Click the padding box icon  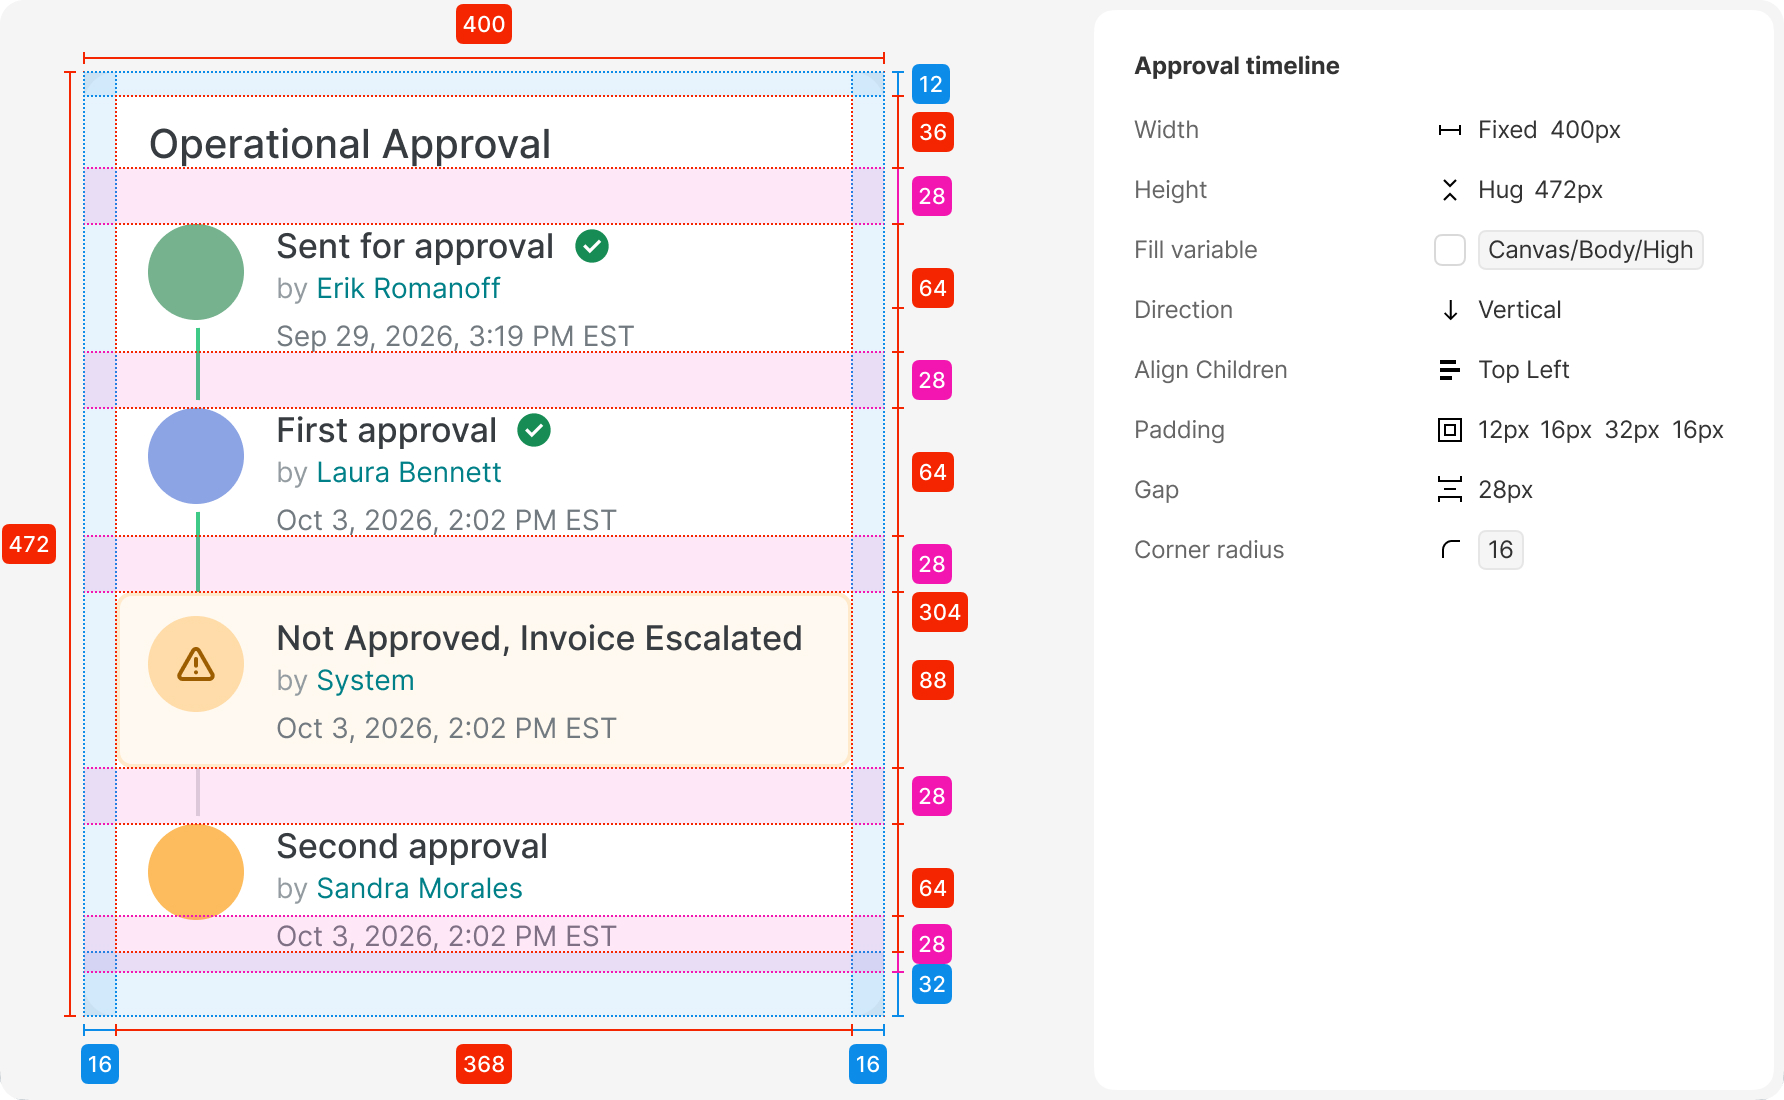click(1449, 430)
